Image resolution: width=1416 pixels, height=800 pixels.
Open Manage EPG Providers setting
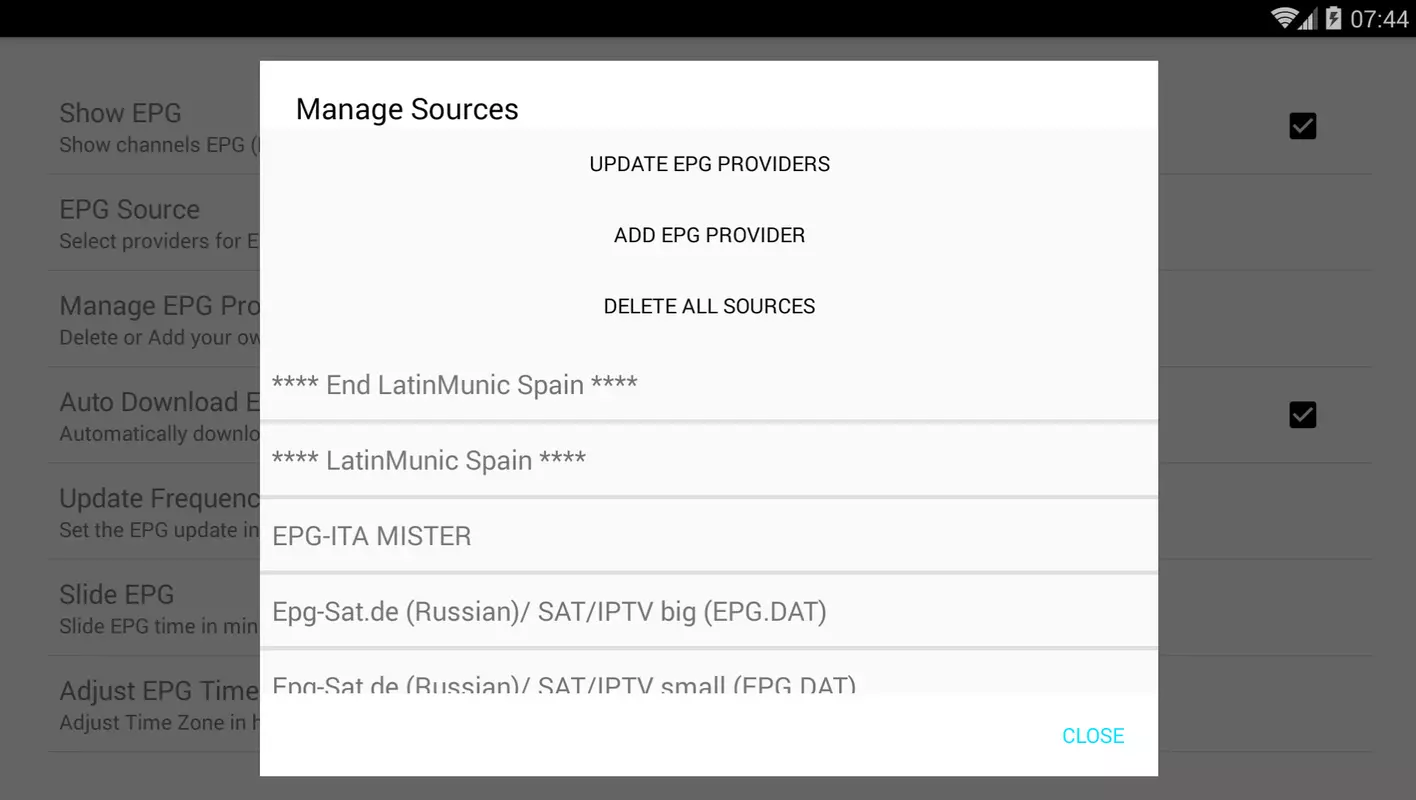(154, 320)
